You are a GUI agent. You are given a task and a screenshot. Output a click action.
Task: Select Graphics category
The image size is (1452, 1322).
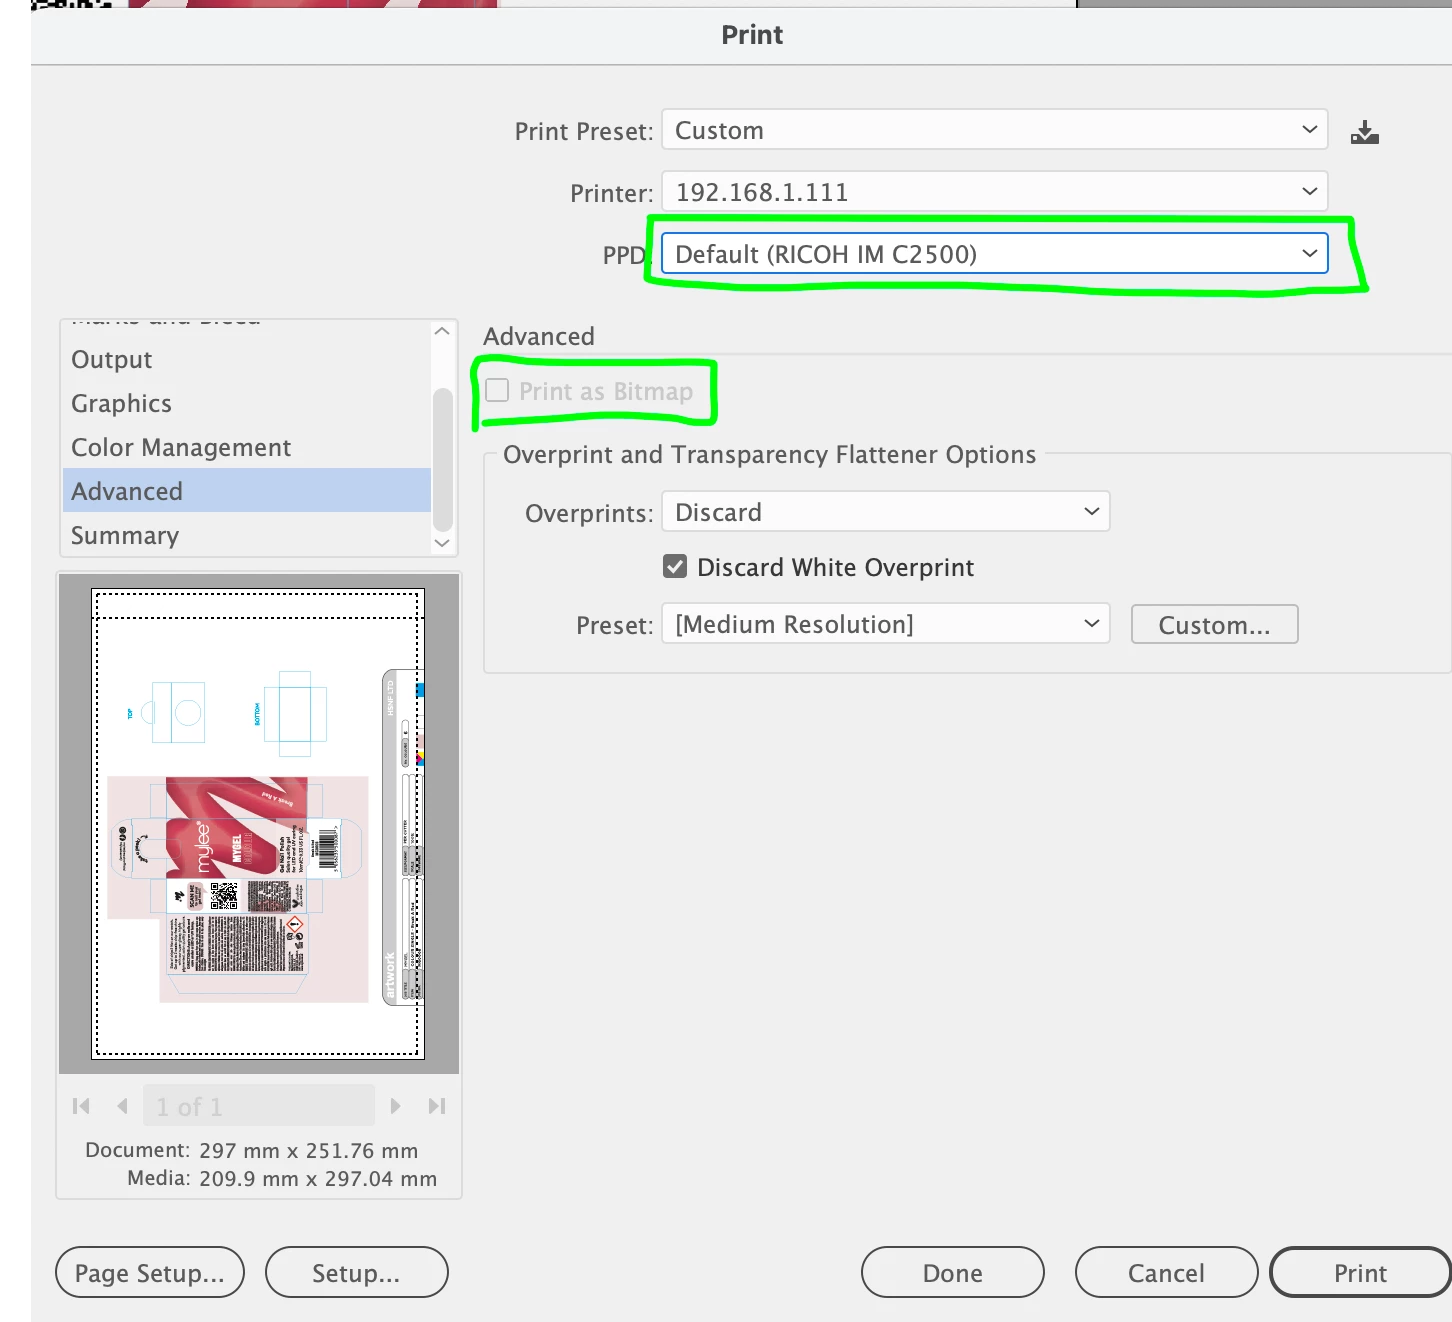tap(247, 403)
